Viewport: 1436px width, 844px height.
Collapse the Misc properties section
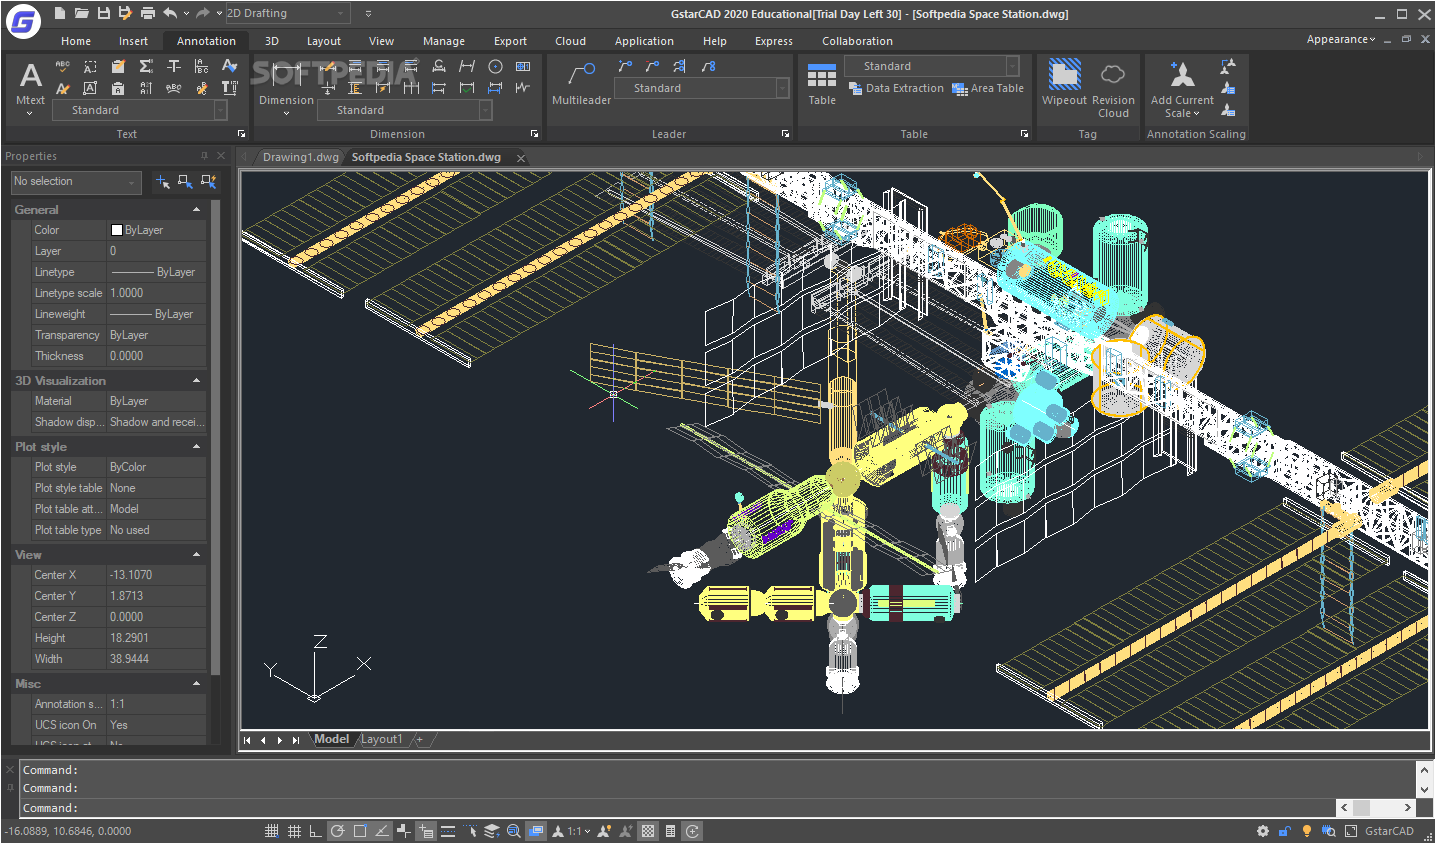(x=196, y=684)
